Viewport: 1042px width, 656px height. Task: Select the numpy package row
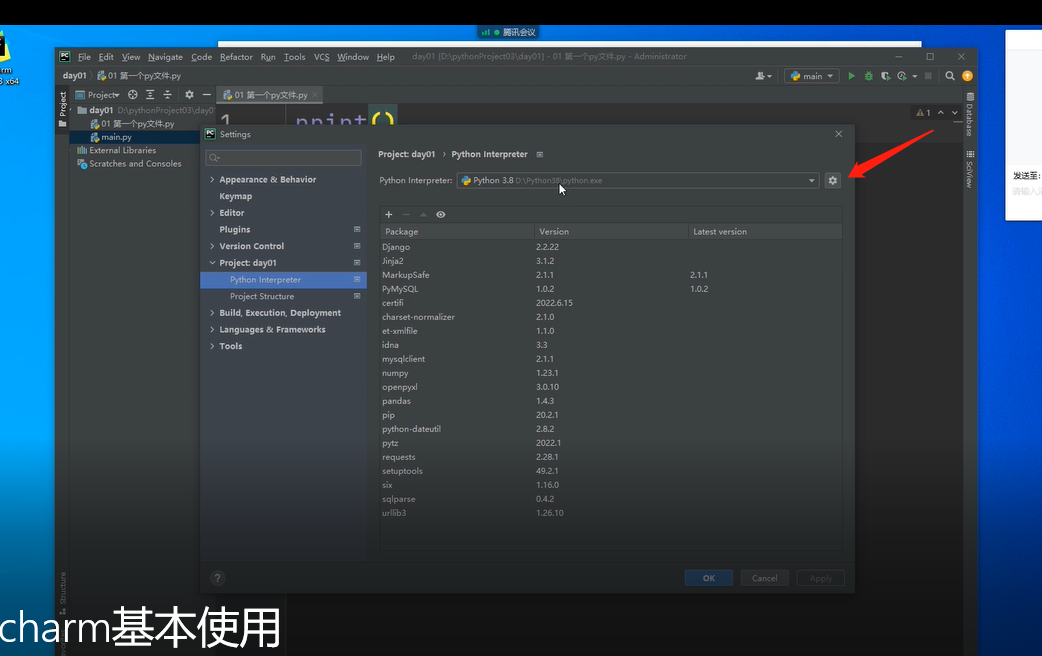point(611,373)
